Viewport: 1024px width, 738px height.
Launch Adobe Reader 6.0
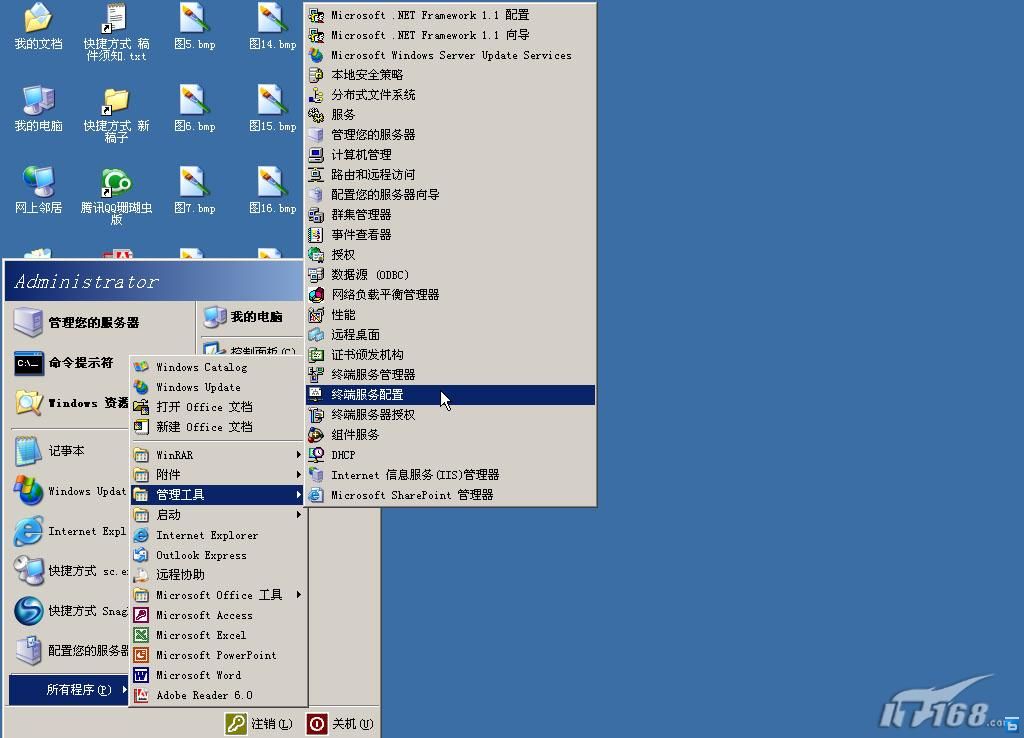tap(203, 695)
